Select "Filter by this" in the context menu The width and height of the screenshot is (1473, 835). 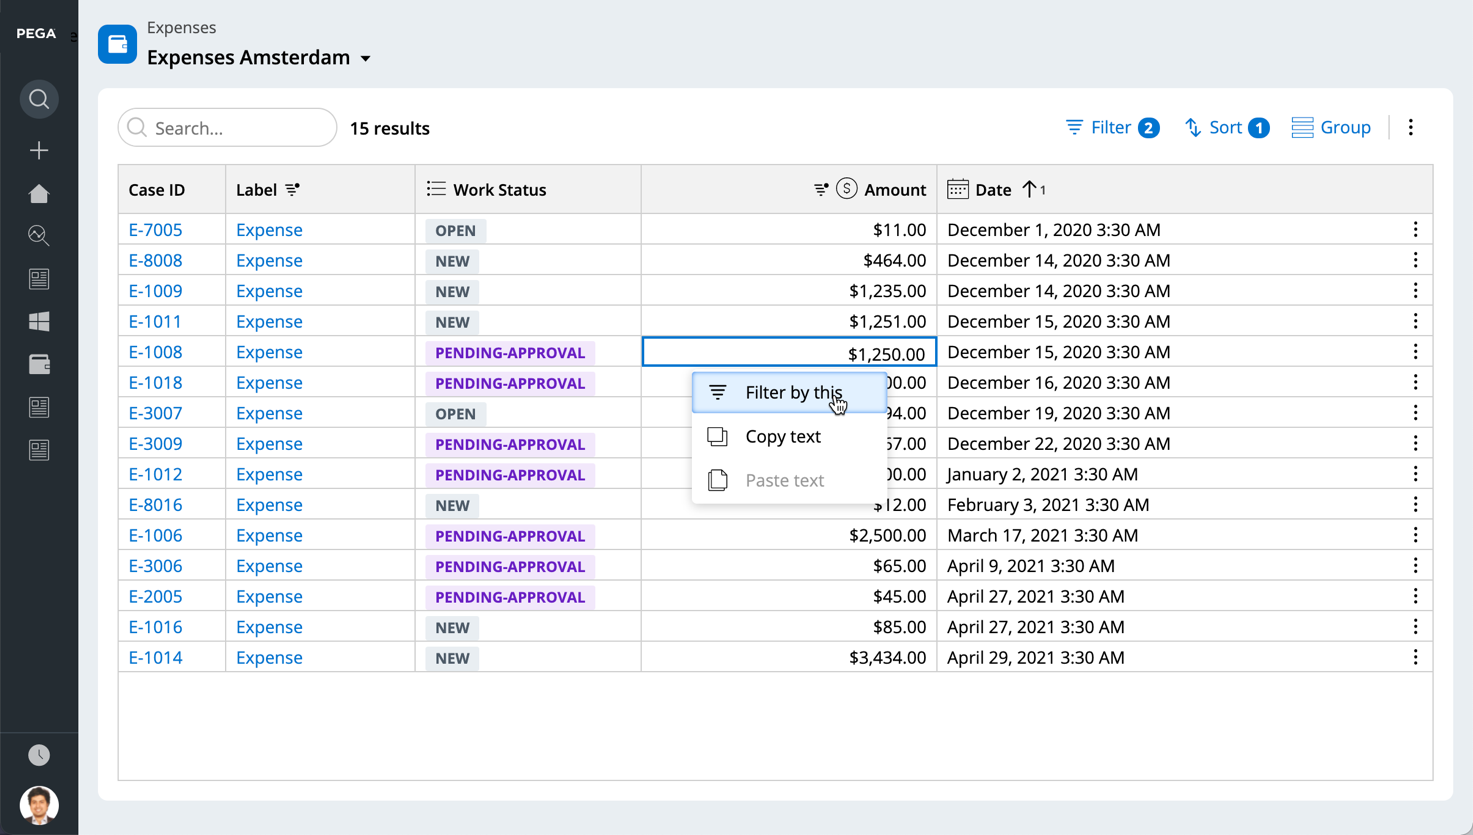click(x=793, y=392)
